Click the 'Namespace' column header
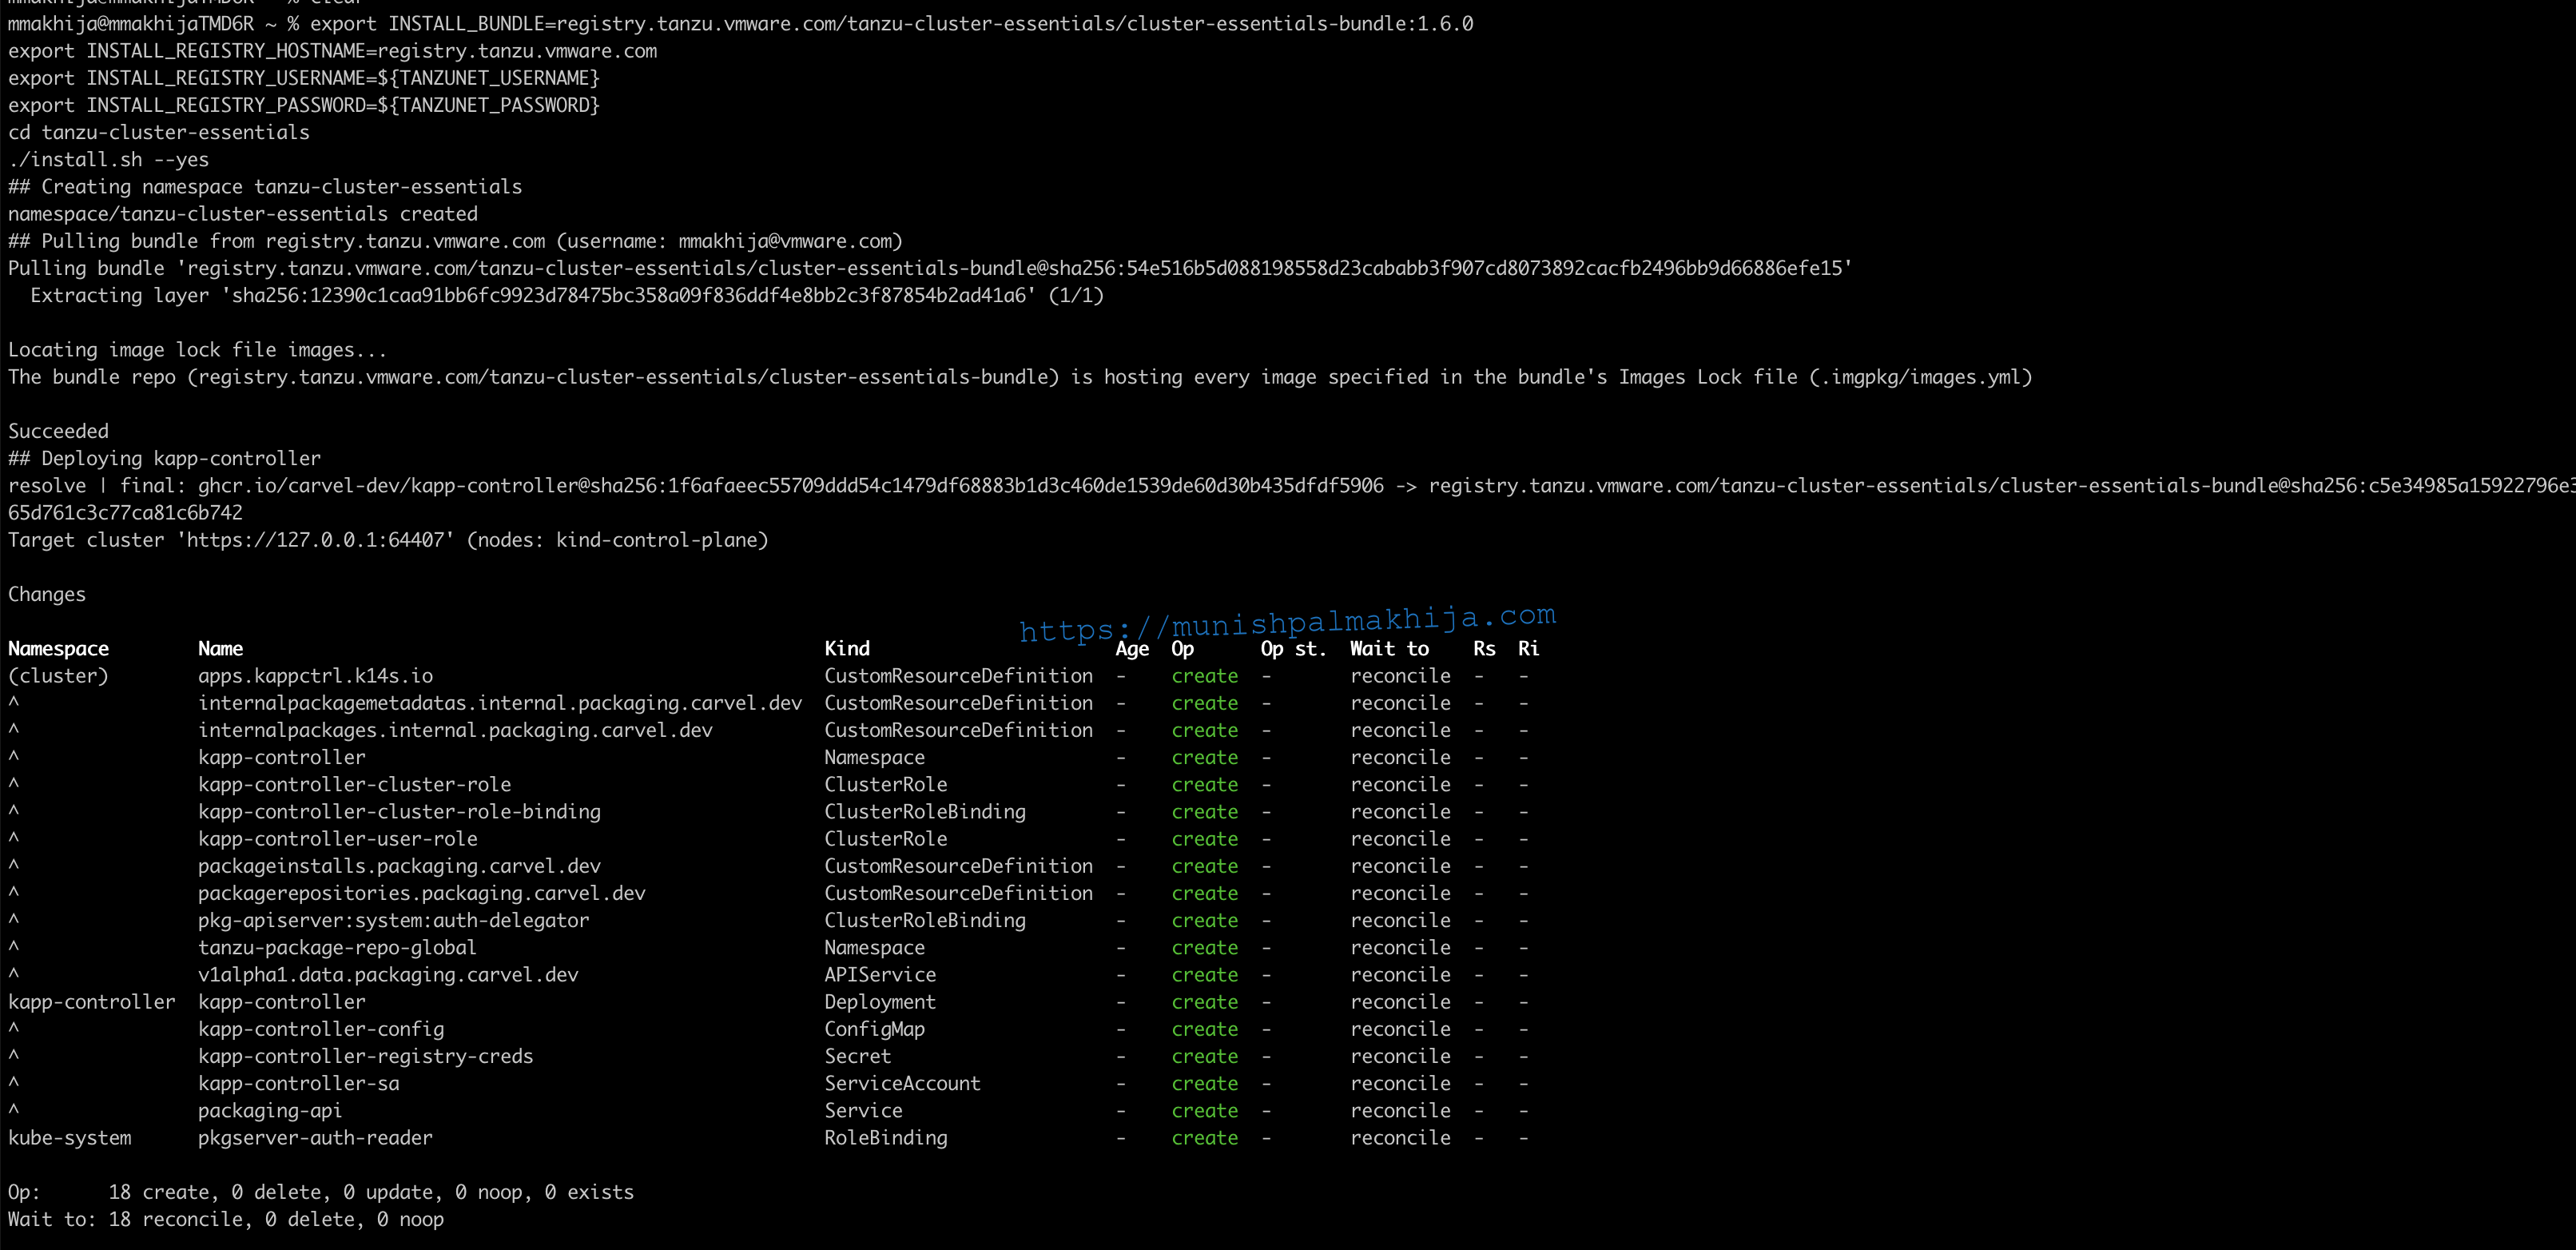The image size is (2576, 1250). click(x=58, y=648)
